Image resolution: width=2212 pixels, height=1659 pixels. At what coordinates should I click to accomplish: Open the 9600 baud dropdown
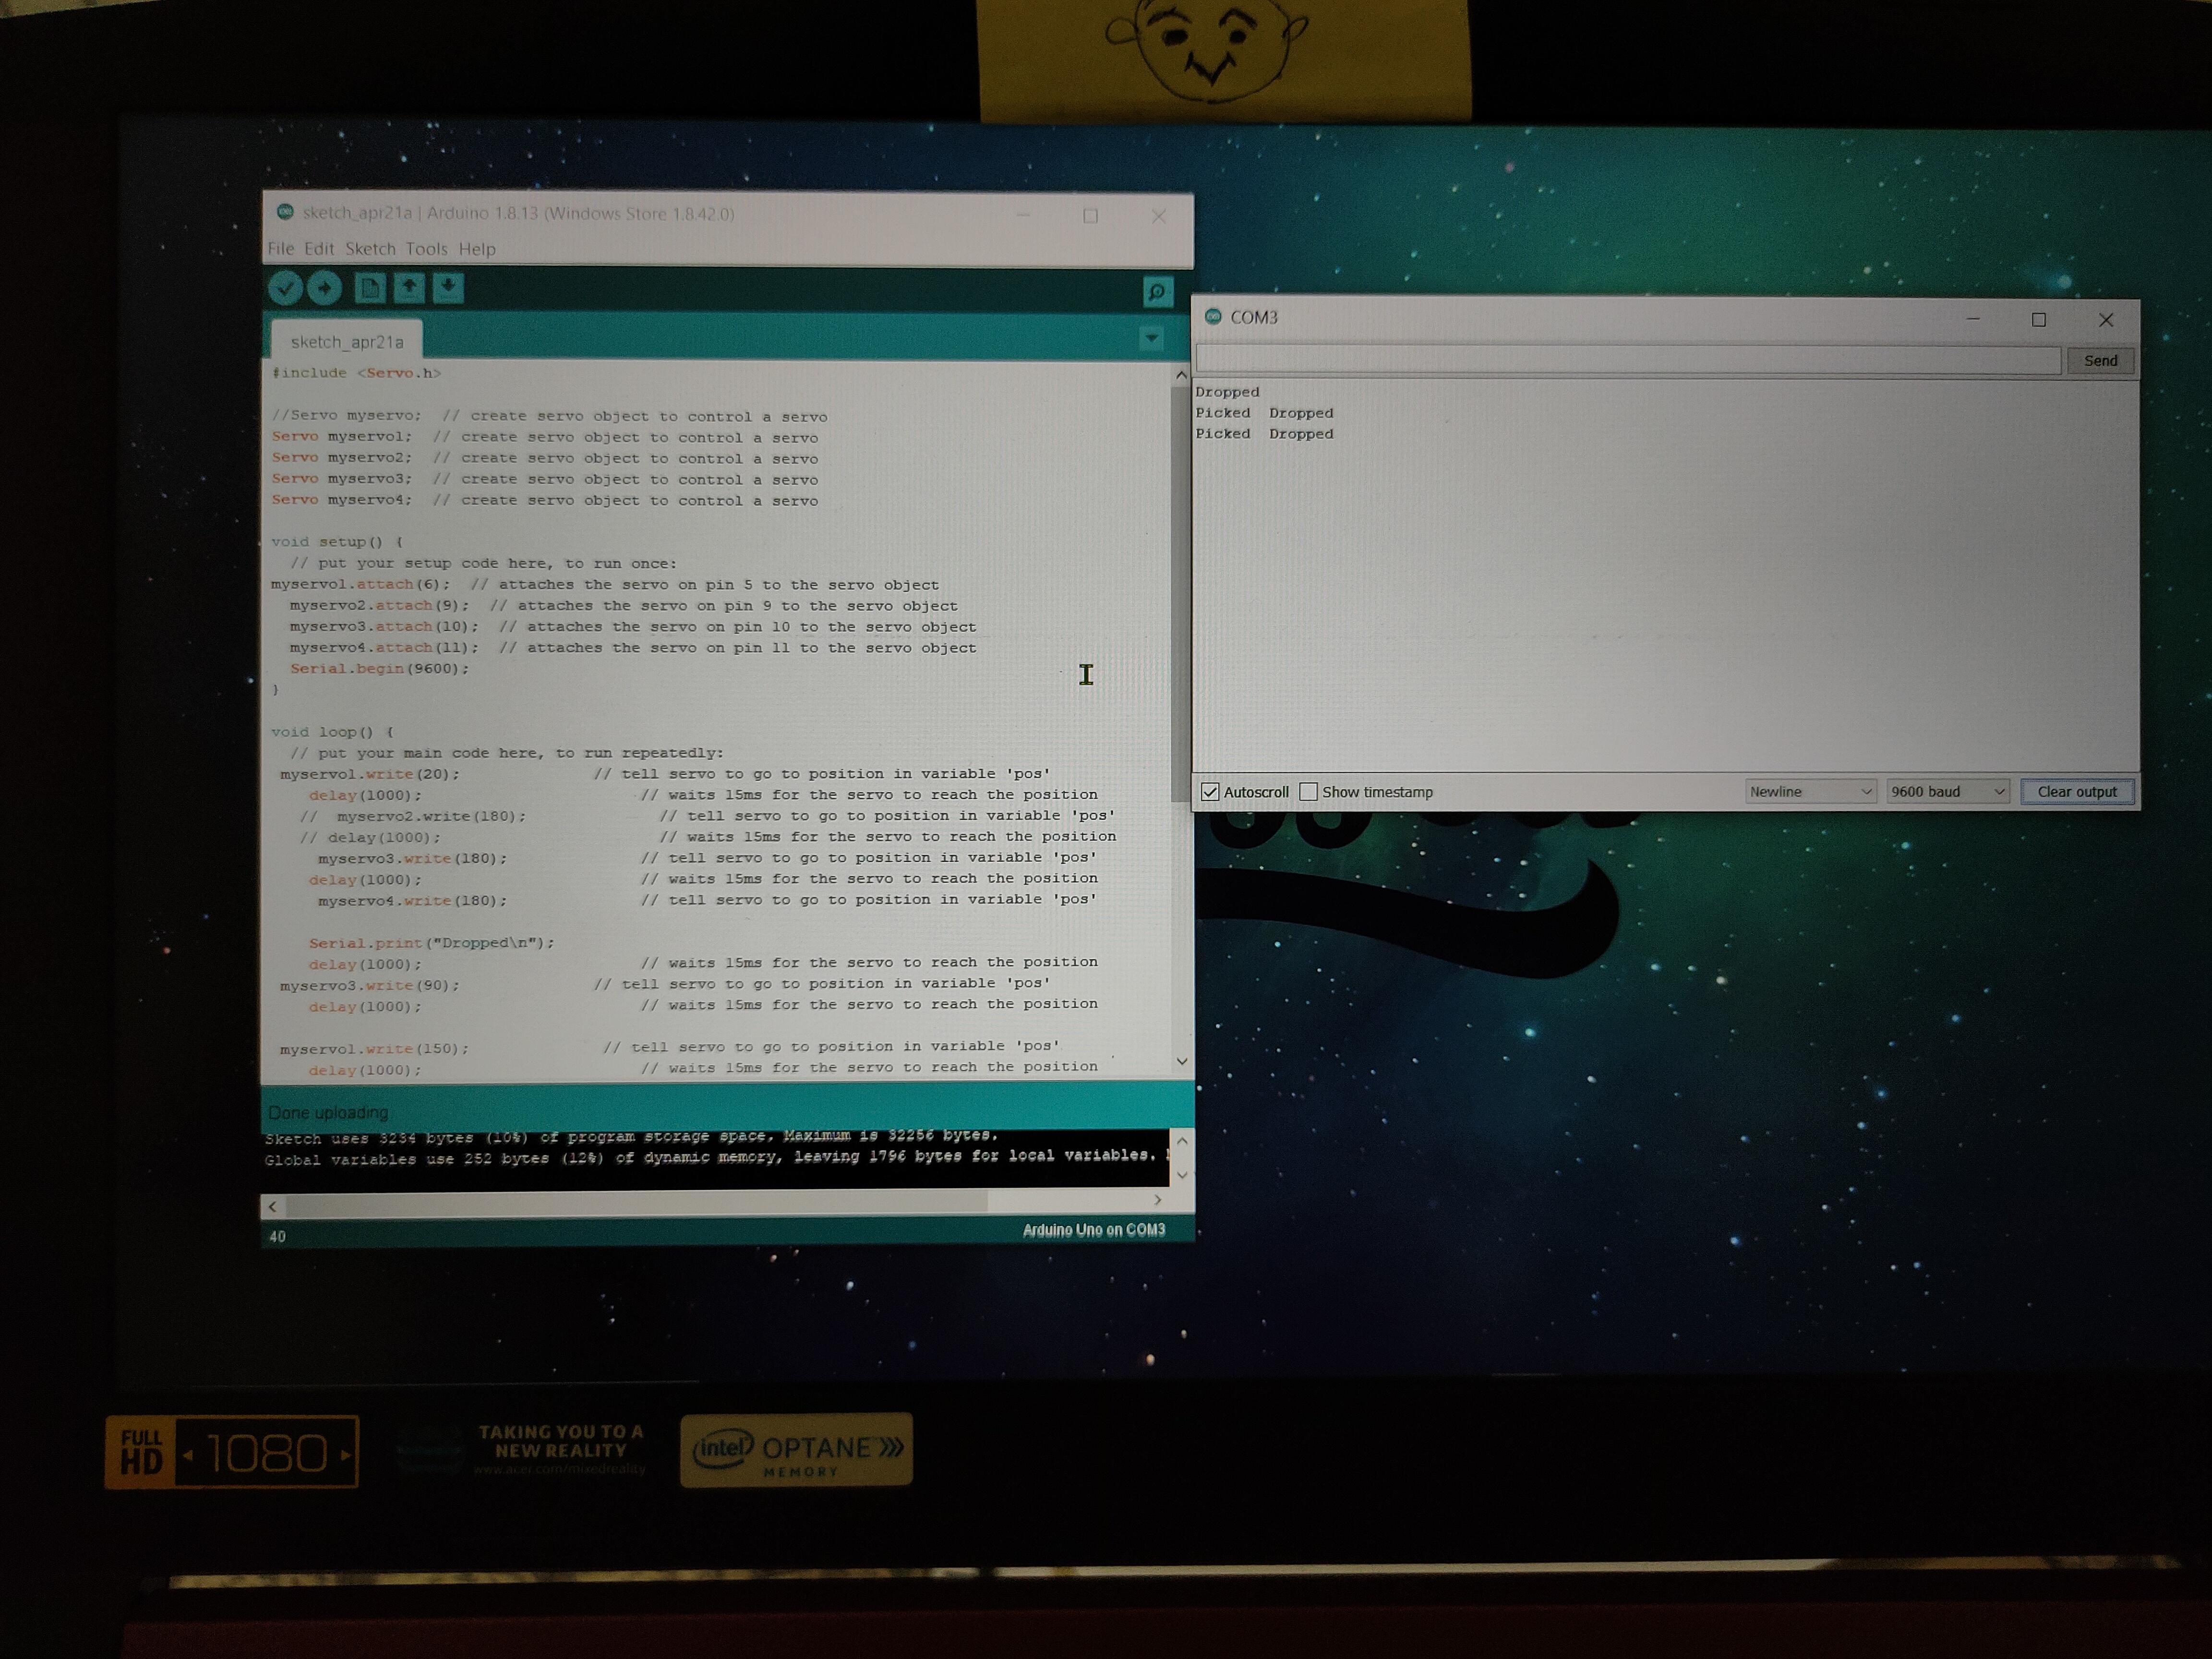point(1947,792)
